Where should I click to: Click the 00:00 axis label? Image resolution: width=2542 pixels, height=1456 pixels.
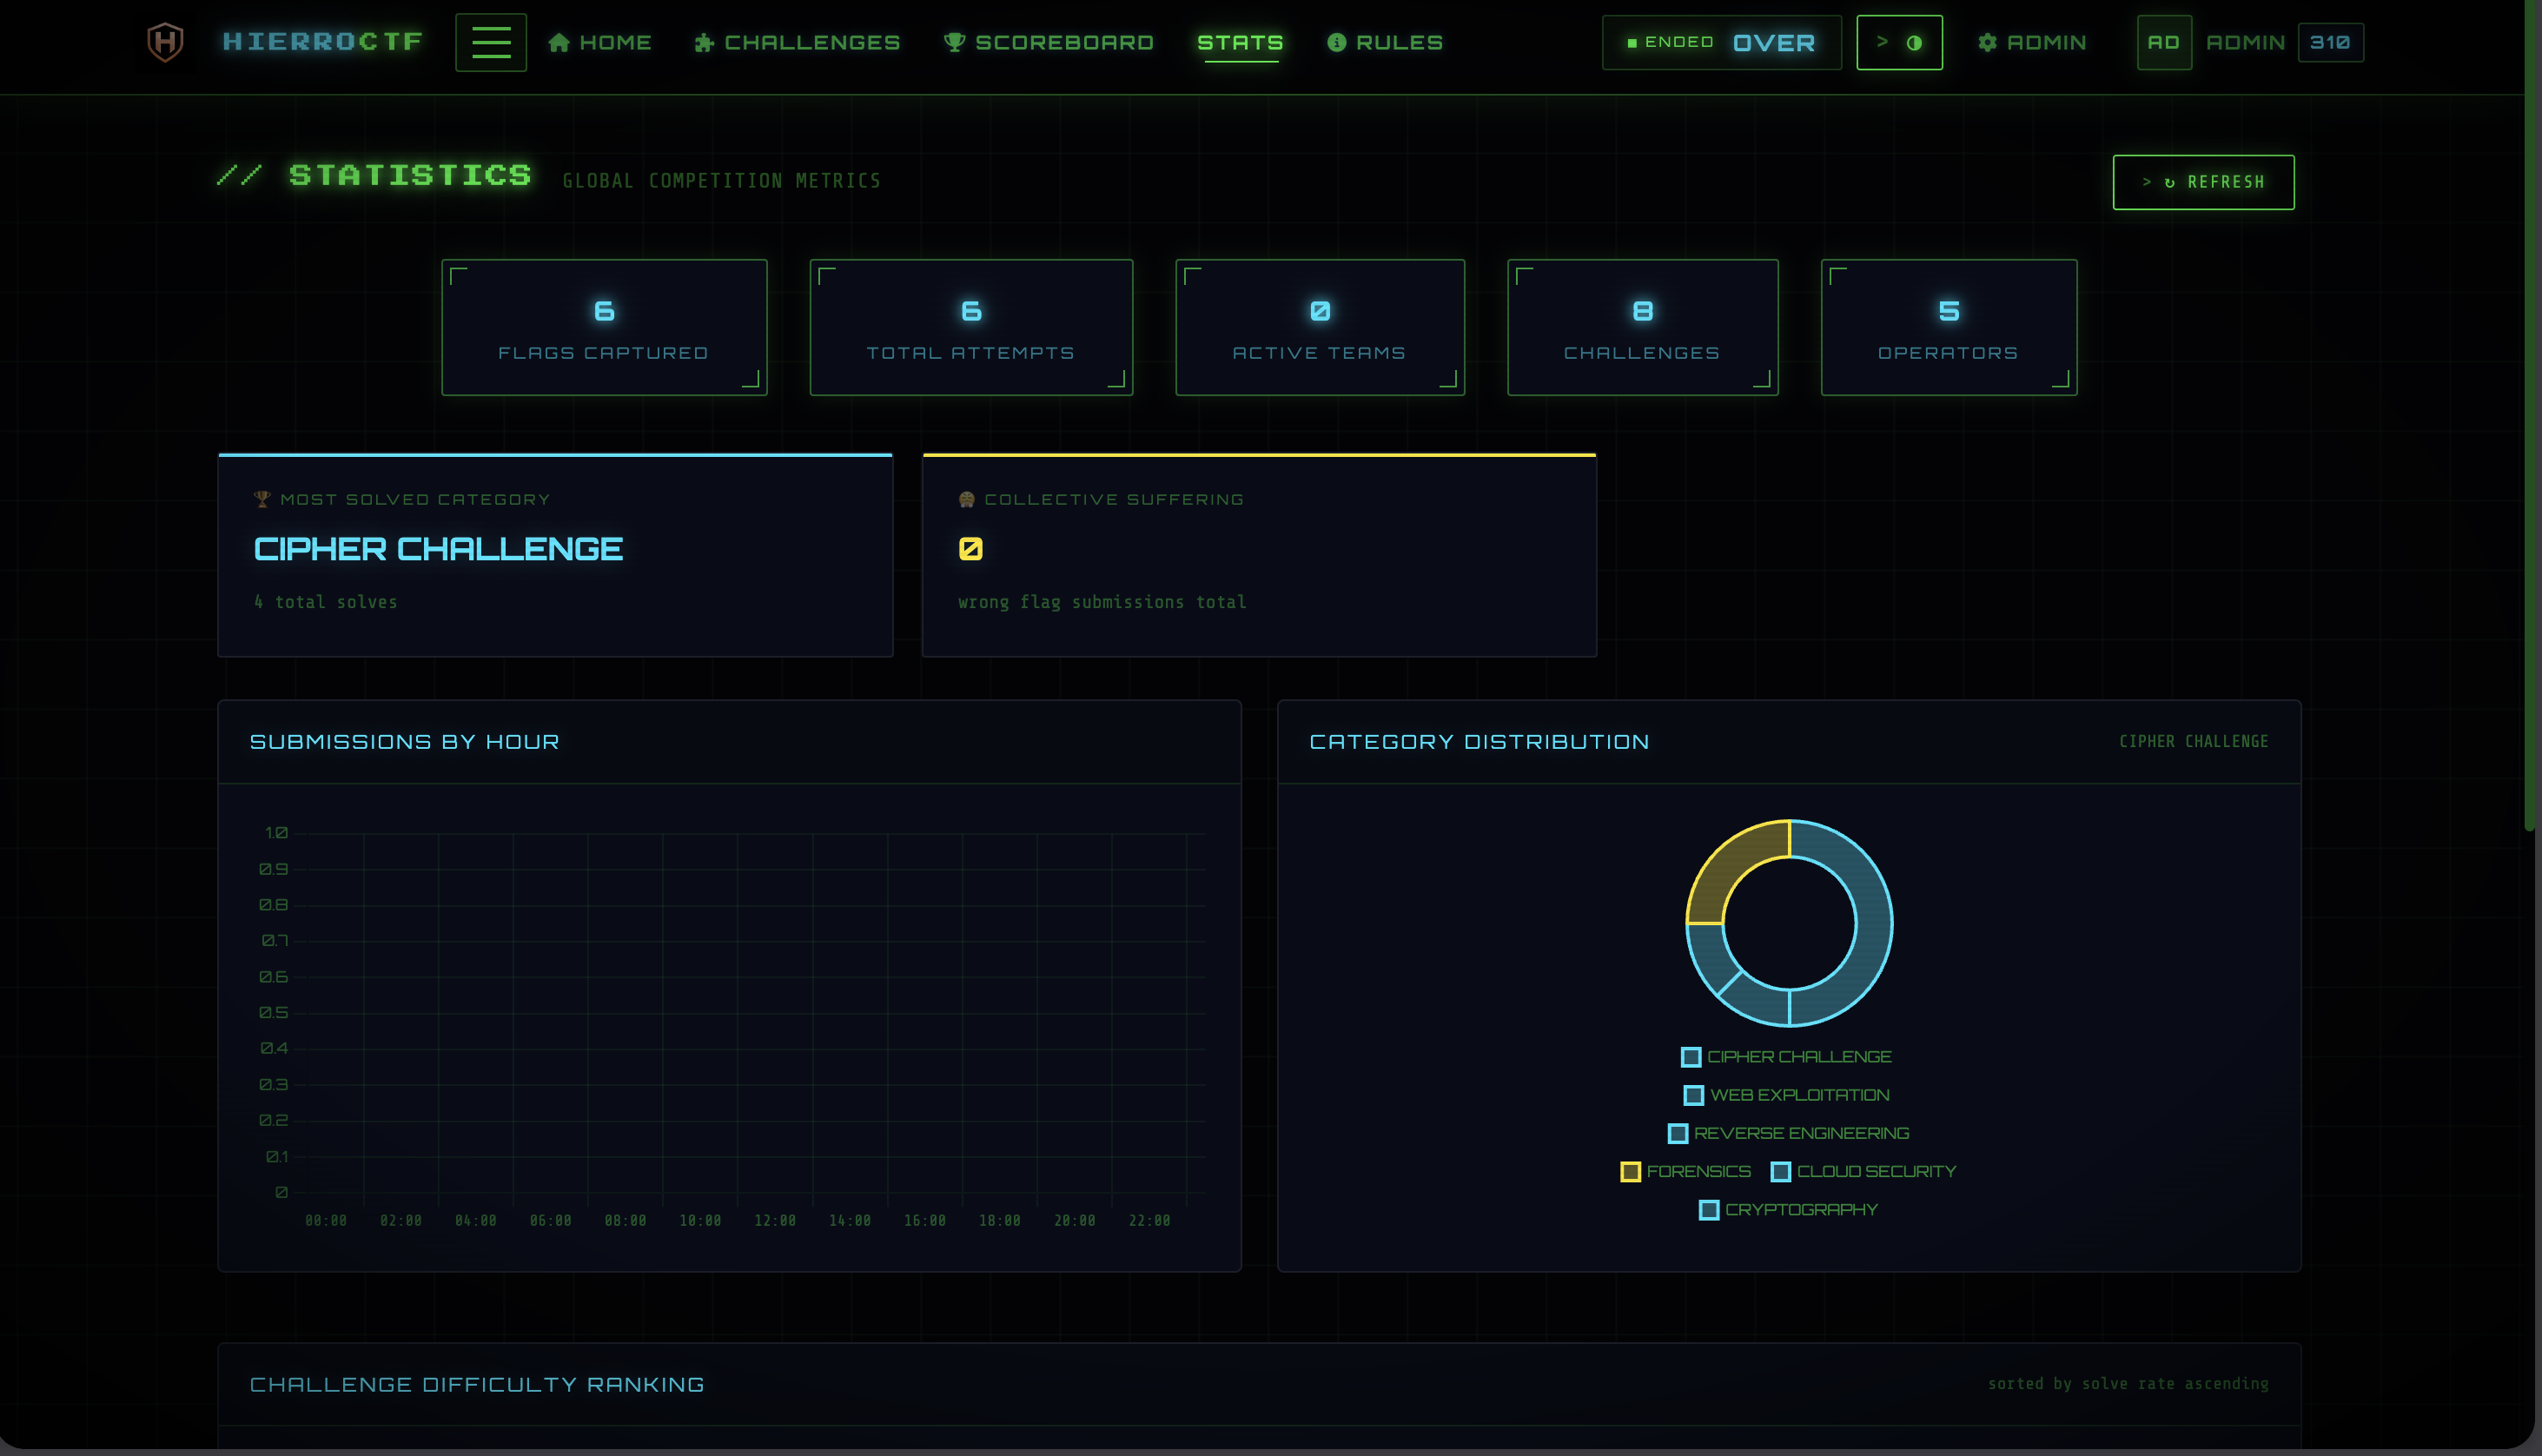[326, 1220]
